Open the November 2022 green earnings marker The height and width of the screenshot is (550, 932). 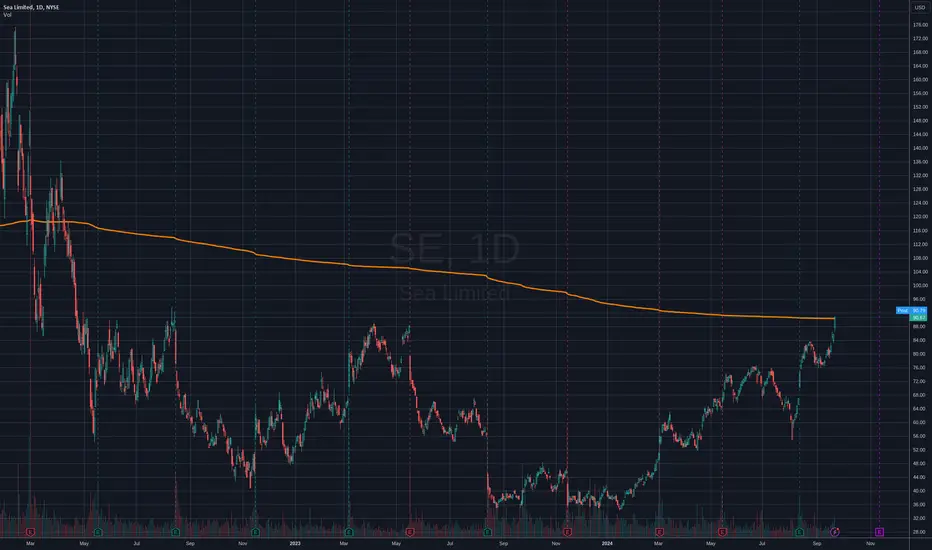(256, 532)
